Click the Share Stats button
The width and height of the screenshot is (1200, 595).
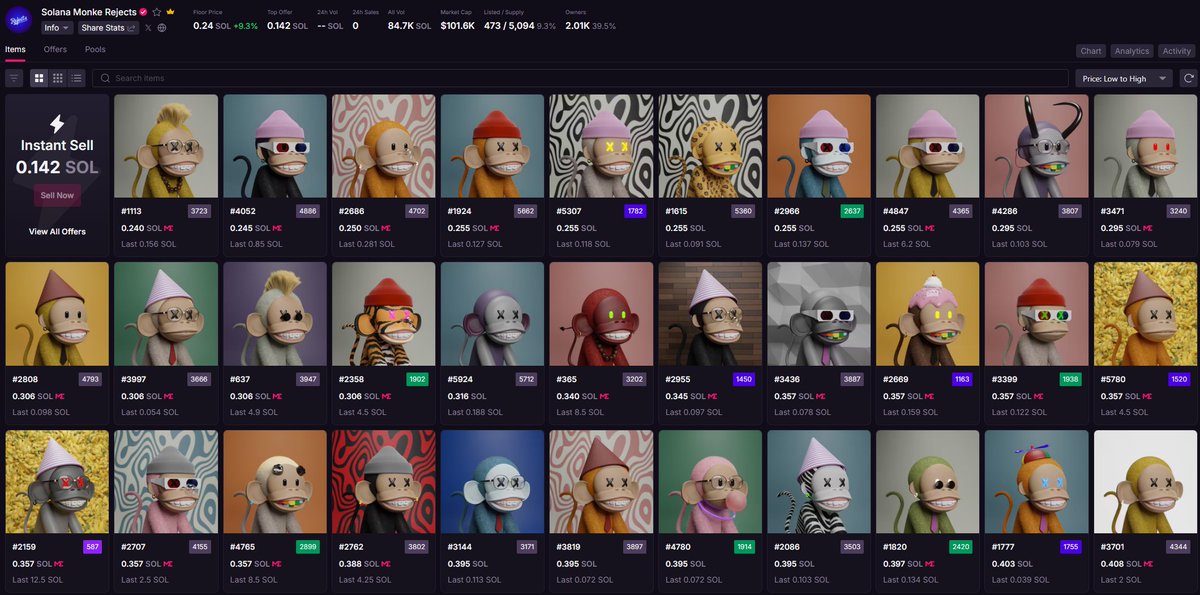click(109, 28)
